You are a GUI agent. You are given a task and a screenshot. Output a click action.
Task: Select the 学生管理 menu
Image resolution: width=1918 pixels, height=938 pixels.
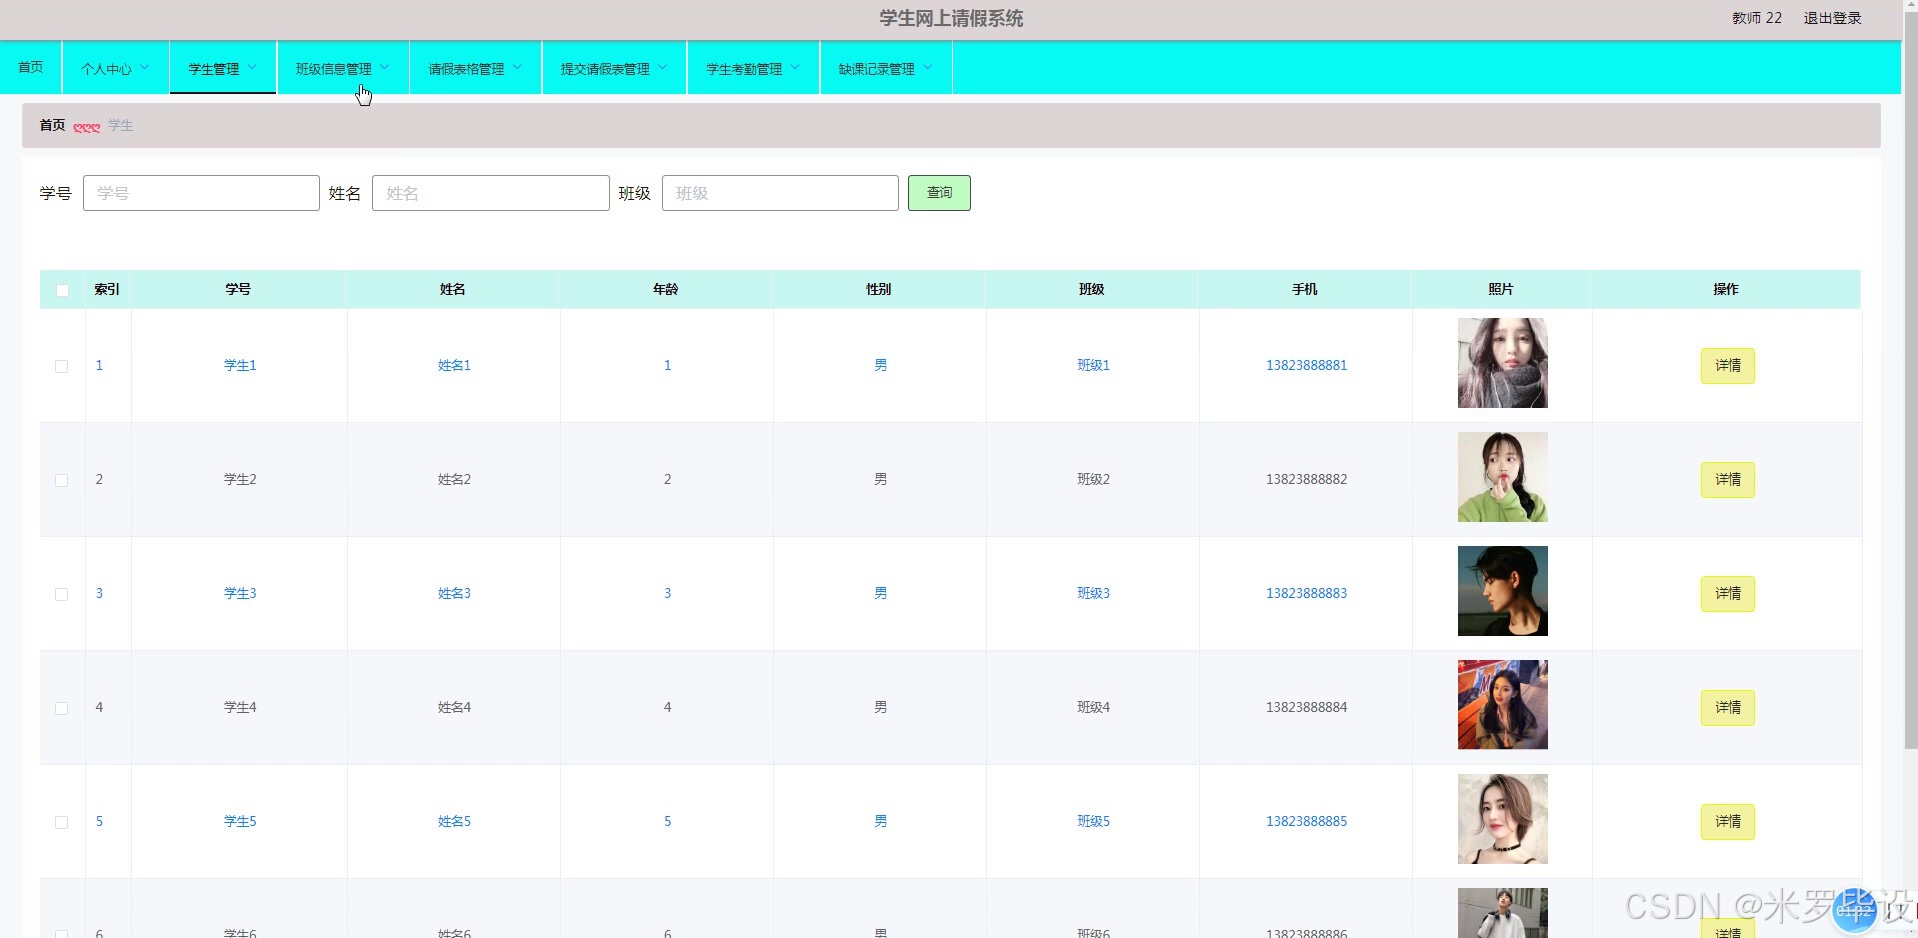[223, 68]
